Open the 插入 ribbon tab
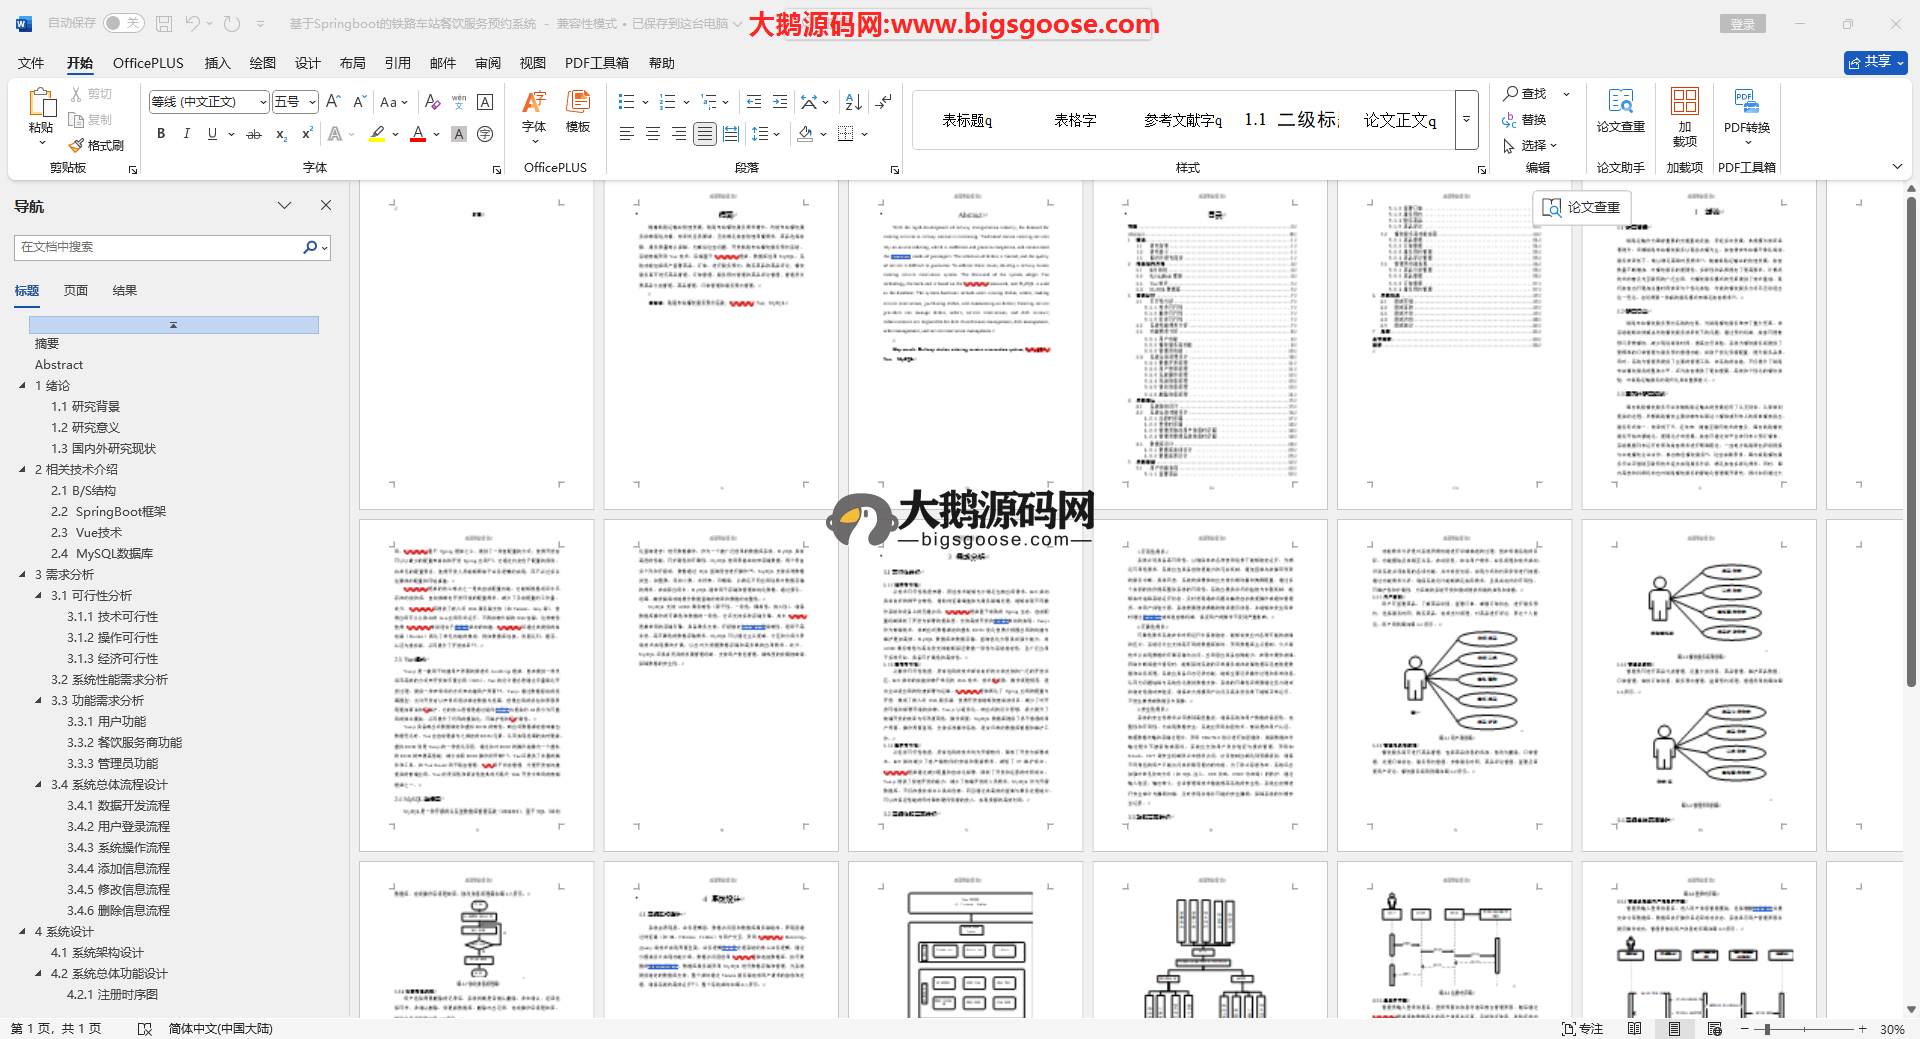This screenshot has width=1920, height=1039. tap(217, 63)
